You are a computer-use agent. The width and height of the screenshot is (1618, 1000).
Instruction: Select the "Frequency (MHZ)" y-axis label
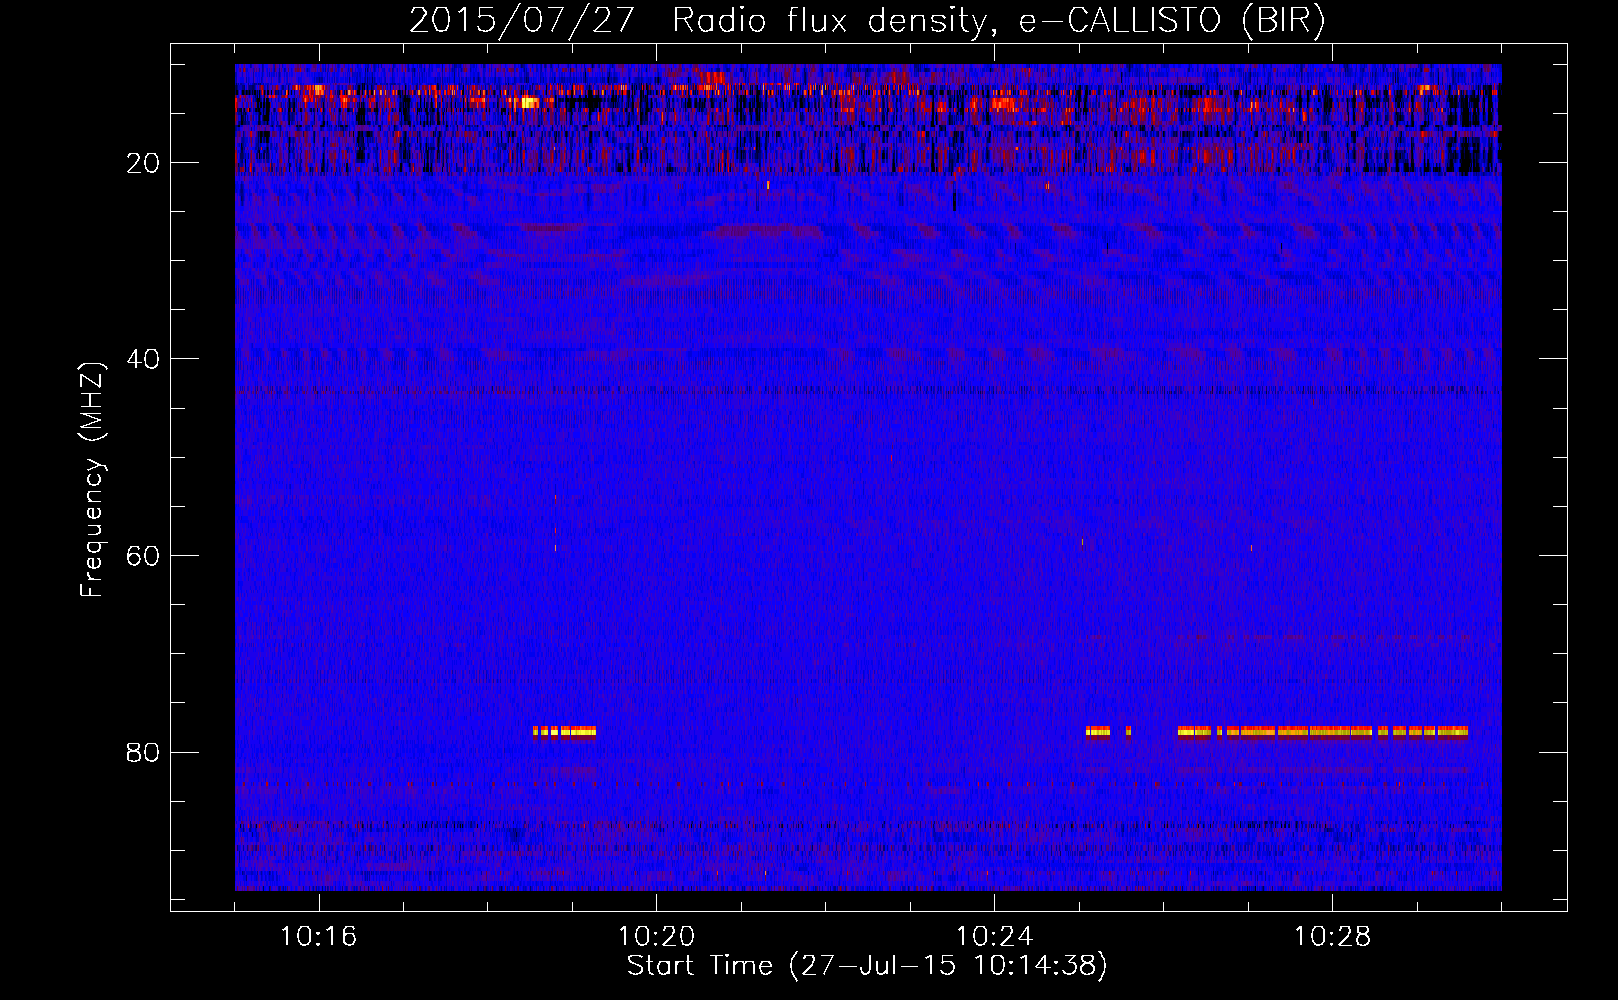[92, 480]
